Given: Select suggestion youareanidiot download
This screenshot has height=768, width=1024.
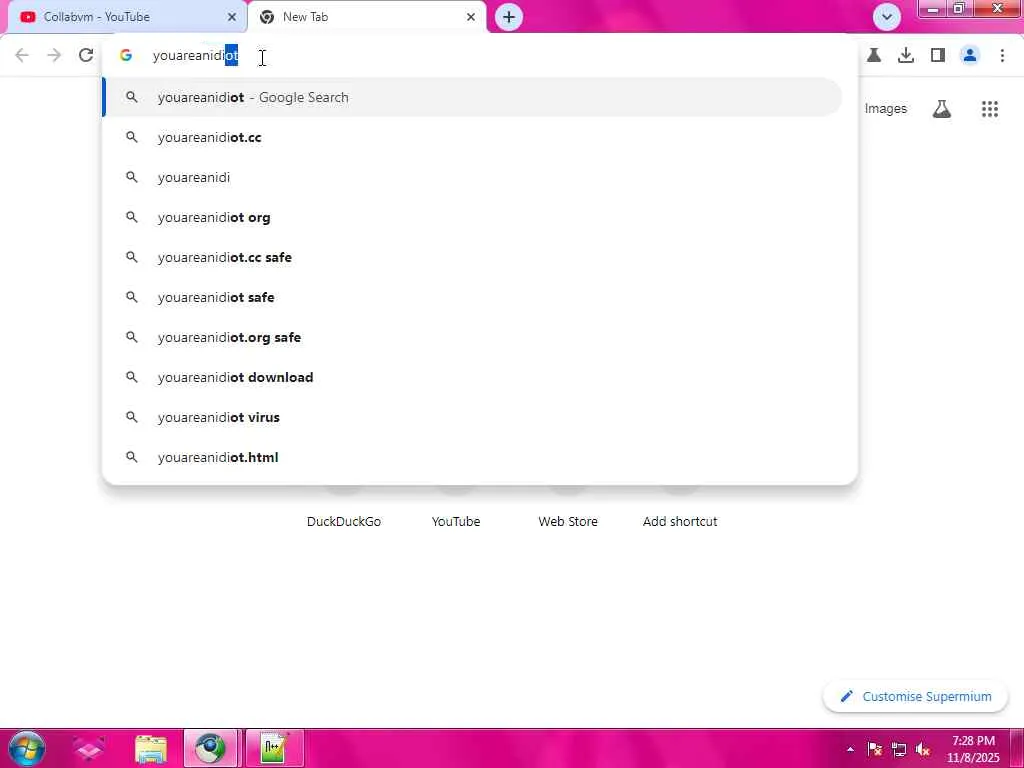Looking at the screenshot, I should tap(473, 377).
